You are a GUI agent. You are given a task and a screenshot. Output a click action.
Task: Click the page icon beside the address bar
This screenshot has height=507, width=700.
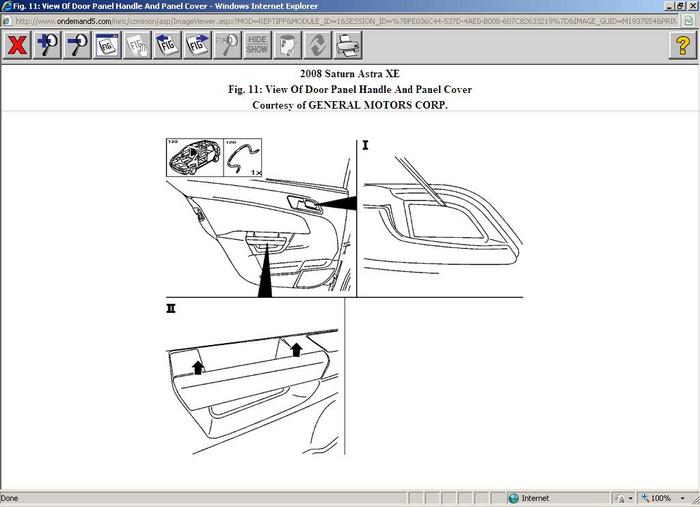689,21
